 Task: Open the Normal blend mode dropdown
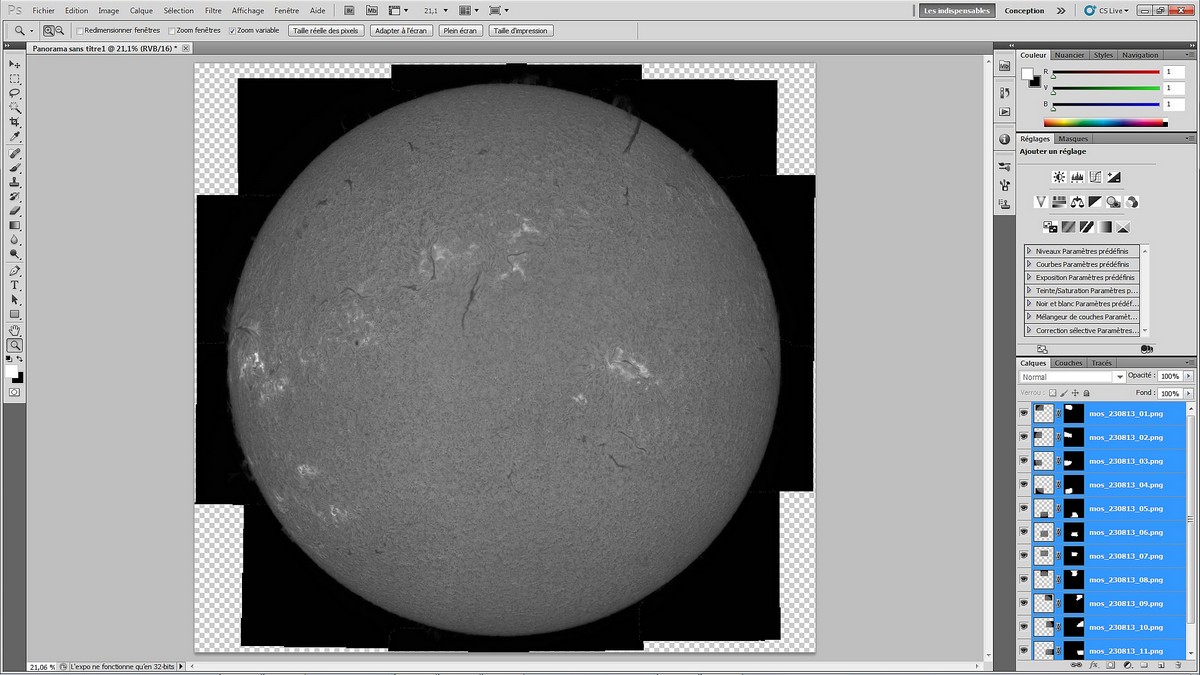tap(1072, 377)
